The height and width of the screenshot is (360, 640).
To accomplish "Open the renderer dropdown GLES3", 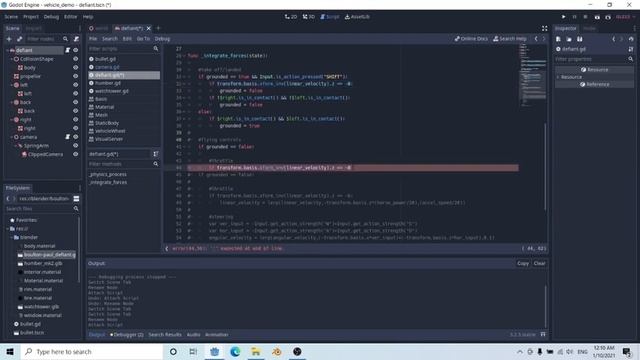I will click(625, 17).
